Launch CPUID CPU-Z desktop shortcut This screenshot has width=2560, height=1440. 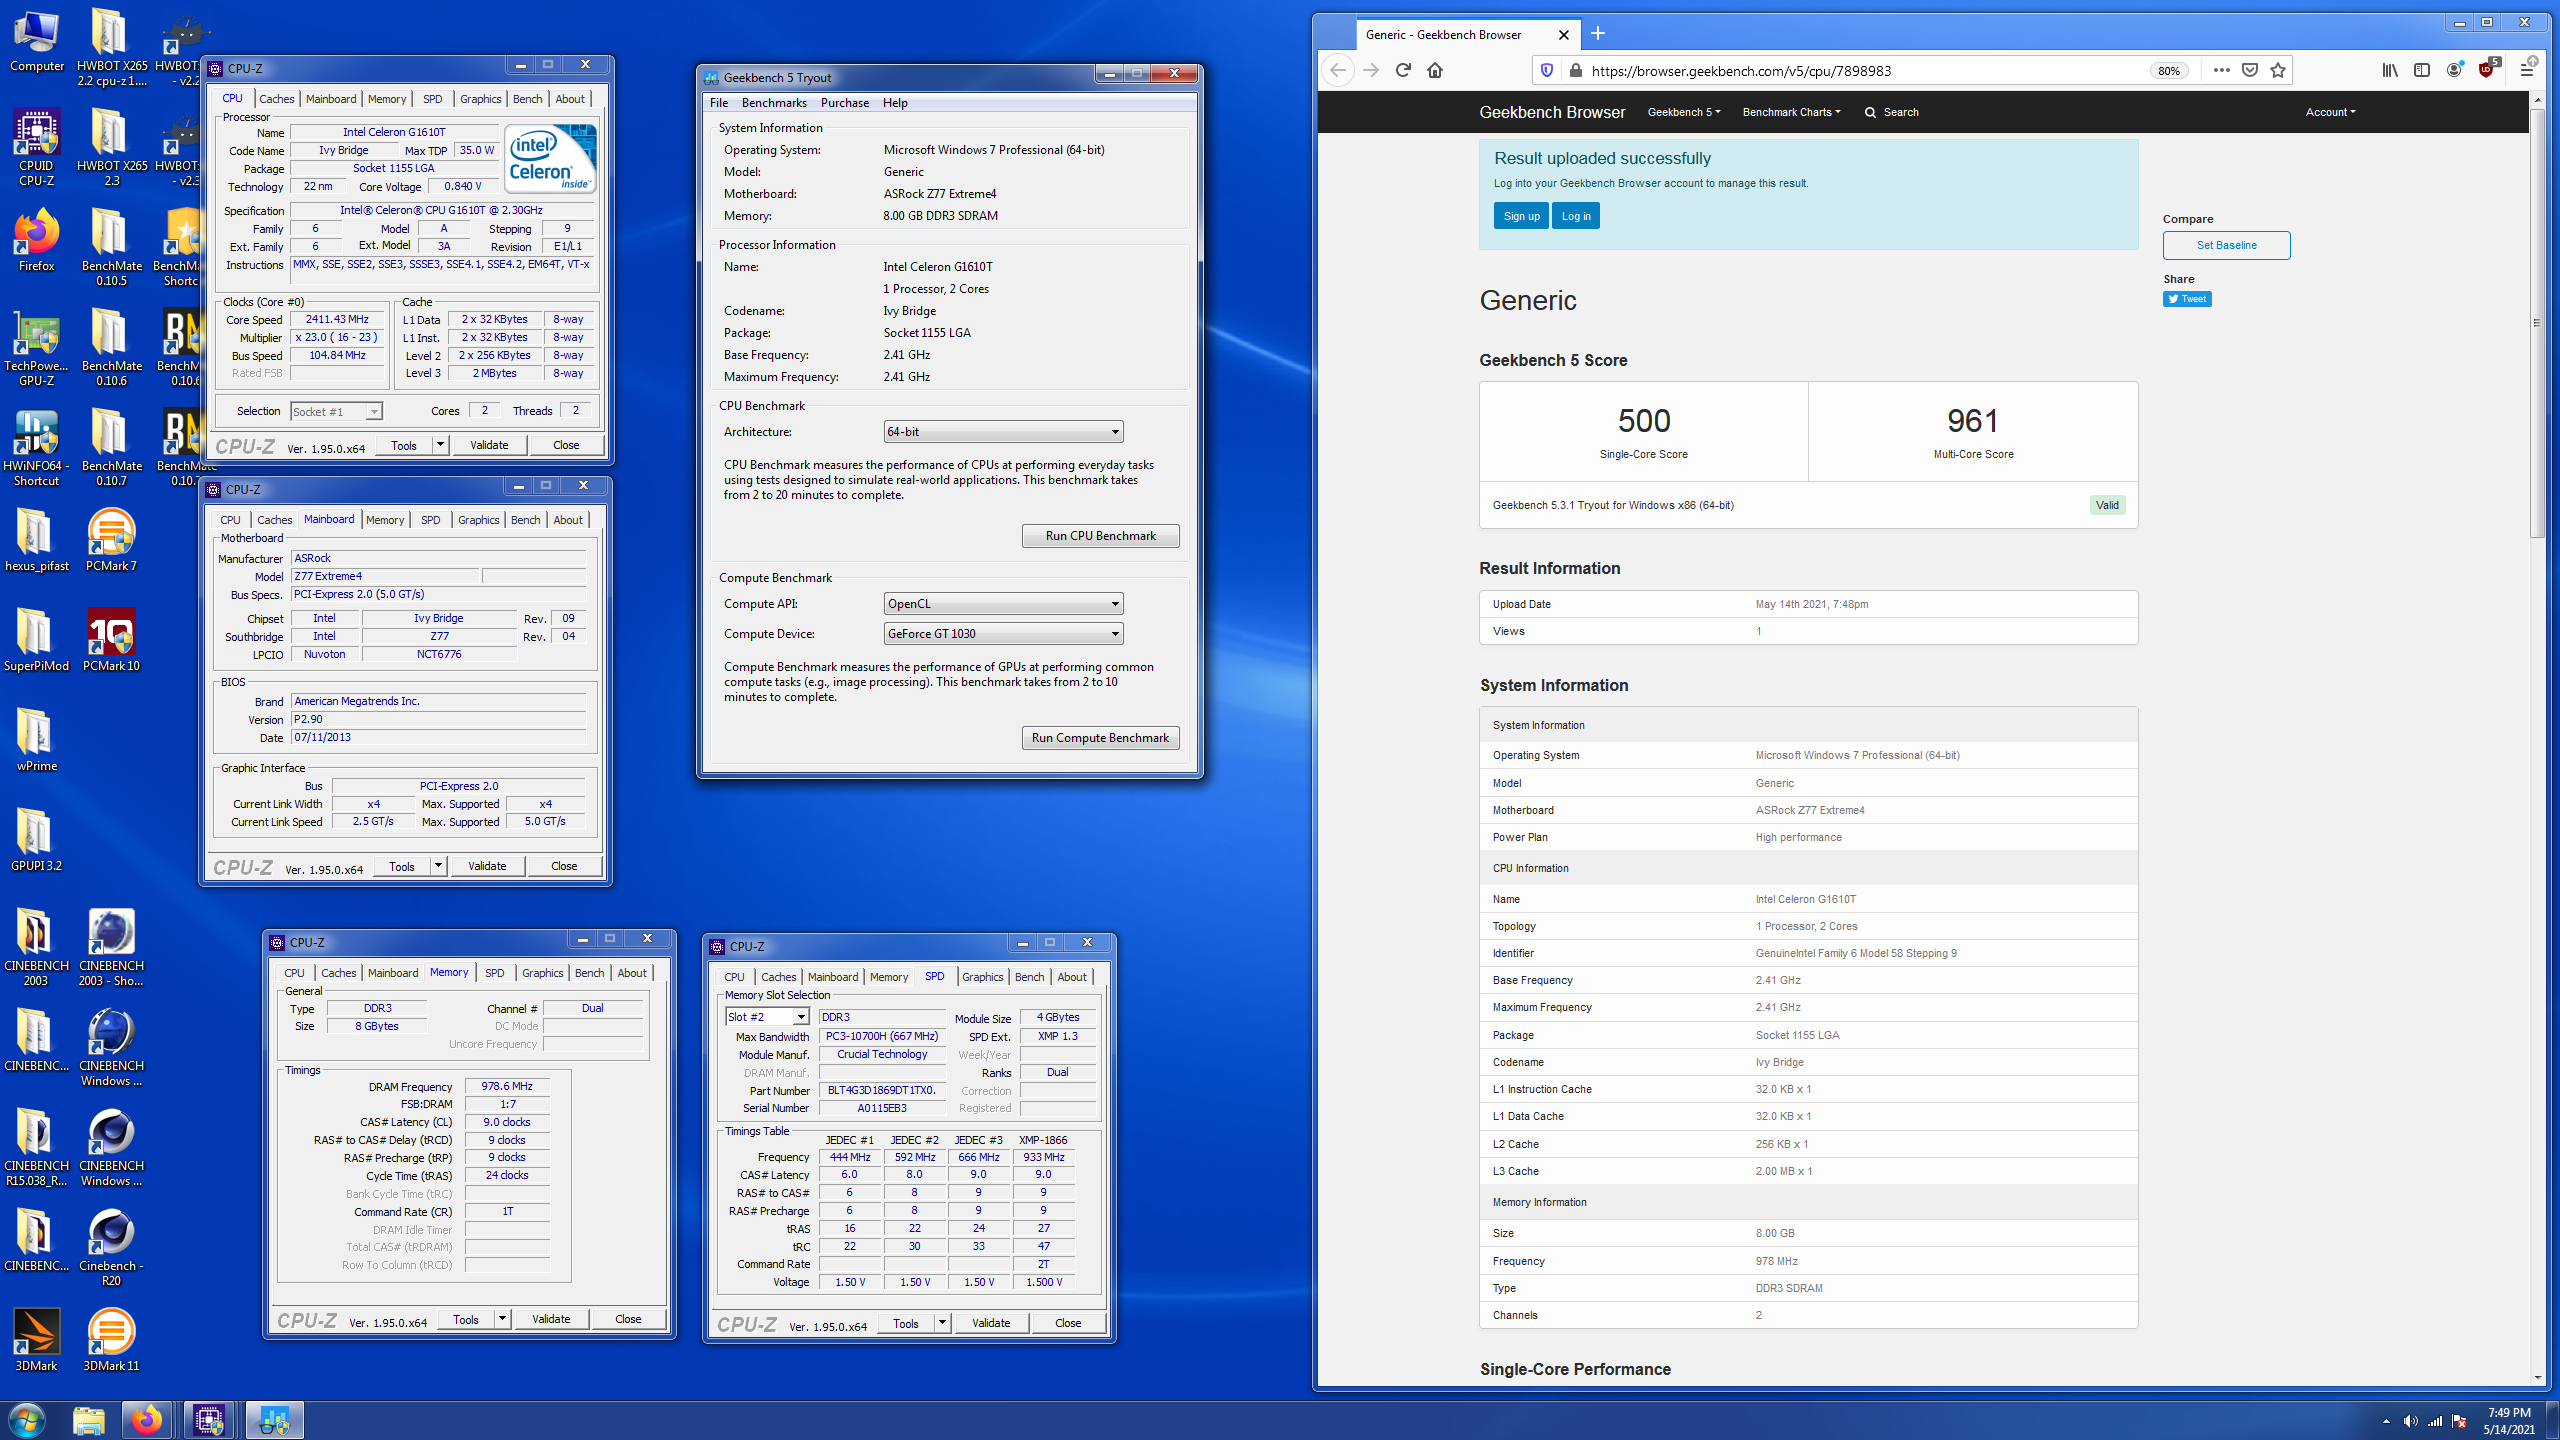[36, 148]
